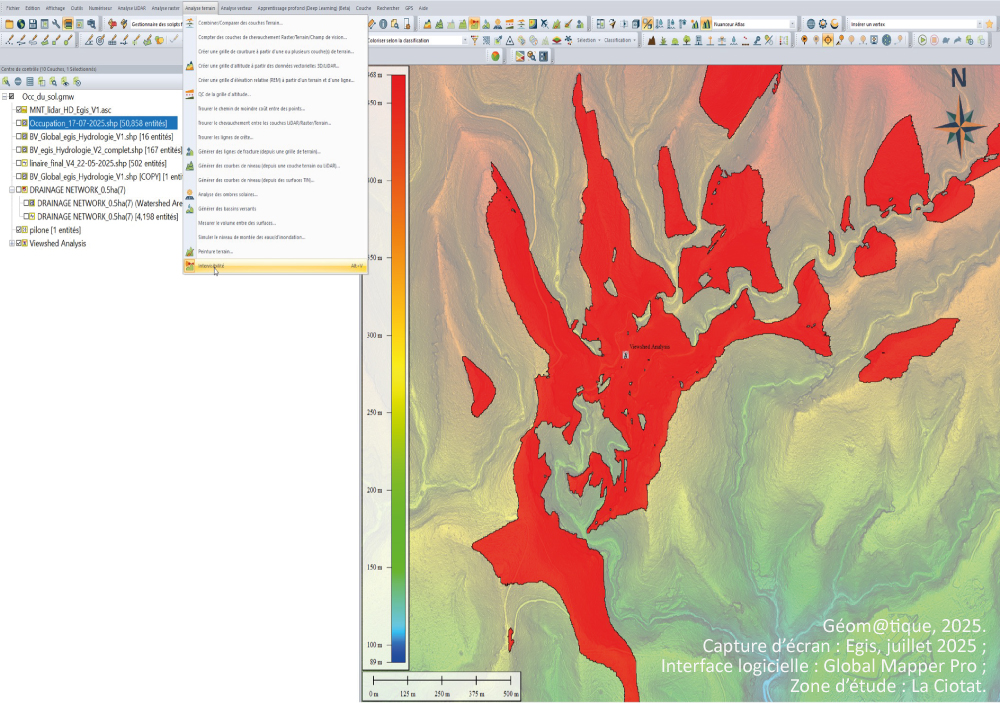Open the Analyse vecteur menu
The image size is (1000, 703).
coord(236,7)
